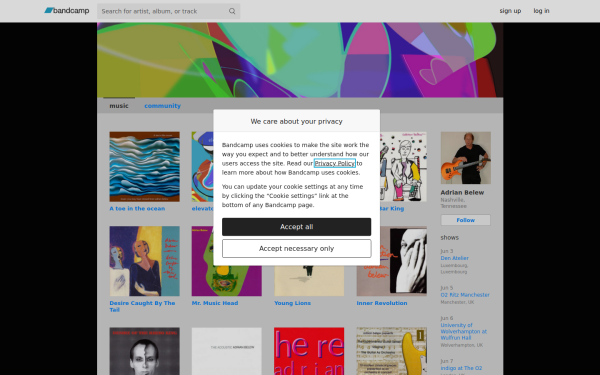Open the sign up link
This screenshot has width=600, height=375.
point(510,11)
